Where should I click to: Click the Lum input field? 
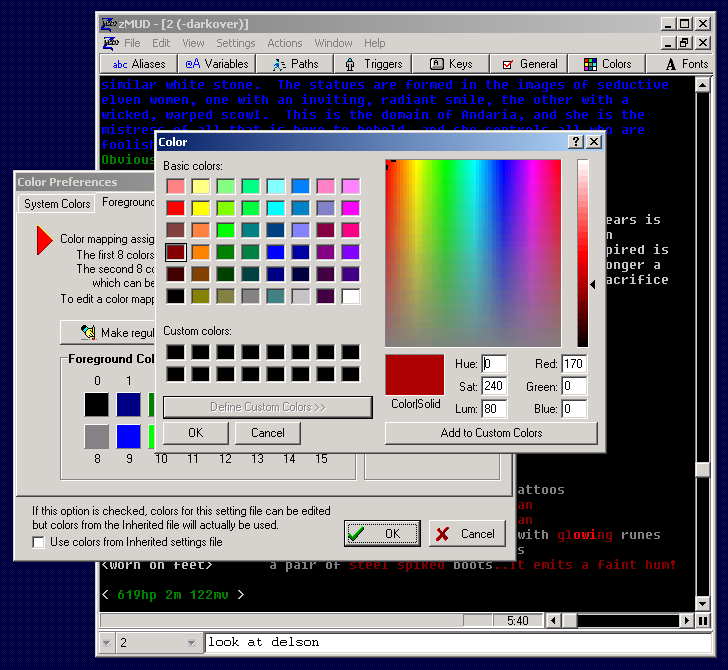494,409
